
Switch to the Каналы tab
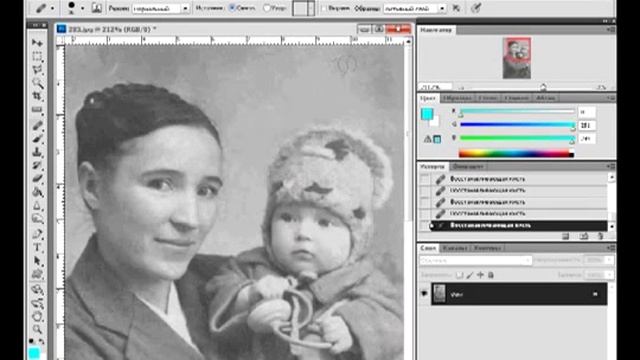pos(455,248)
